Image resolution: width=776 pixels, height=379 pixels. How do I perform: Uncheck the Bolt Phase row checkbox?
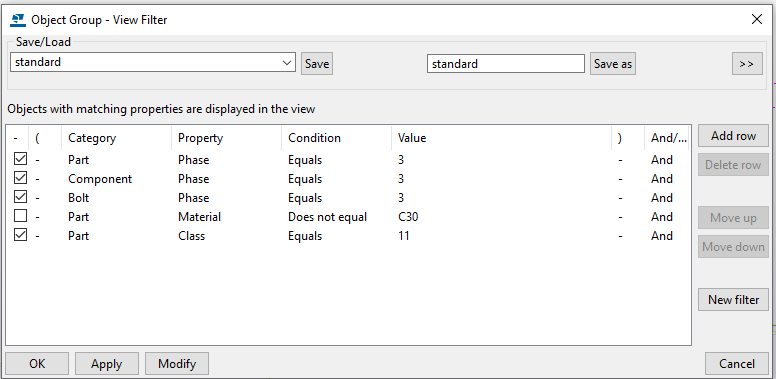(20, 197)
